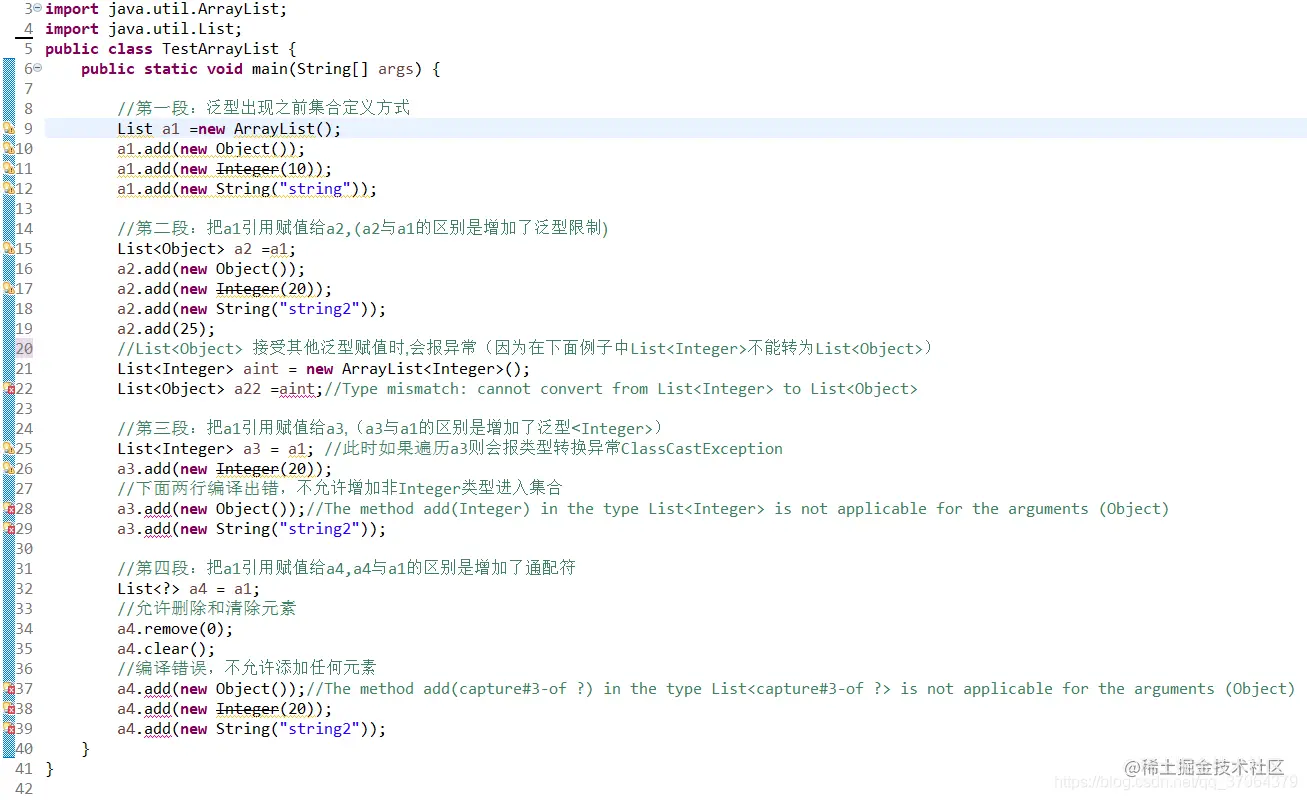This screenshot has width=1307, height=800.
Task: Click the warning marker on line 15
Action: click(9, 249)
